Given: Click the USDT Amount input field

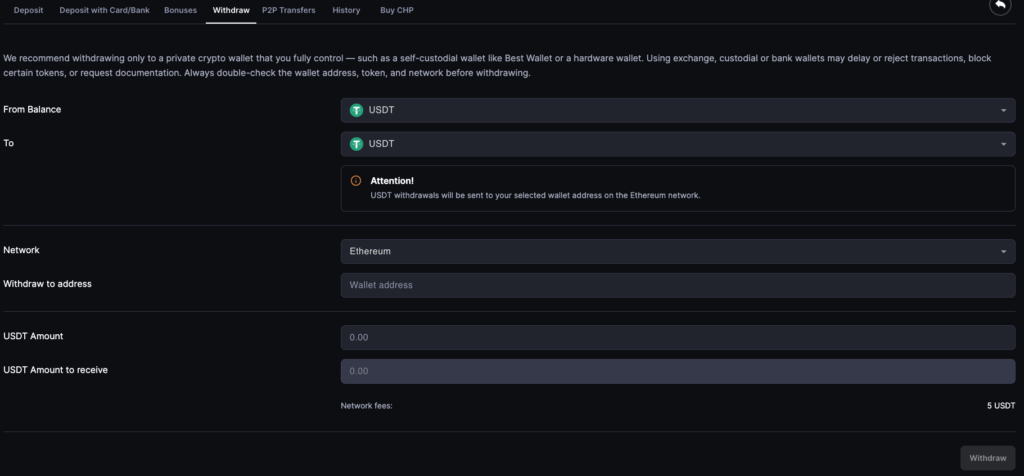Looking at the screenshot, I should click(x=678, y=337).
